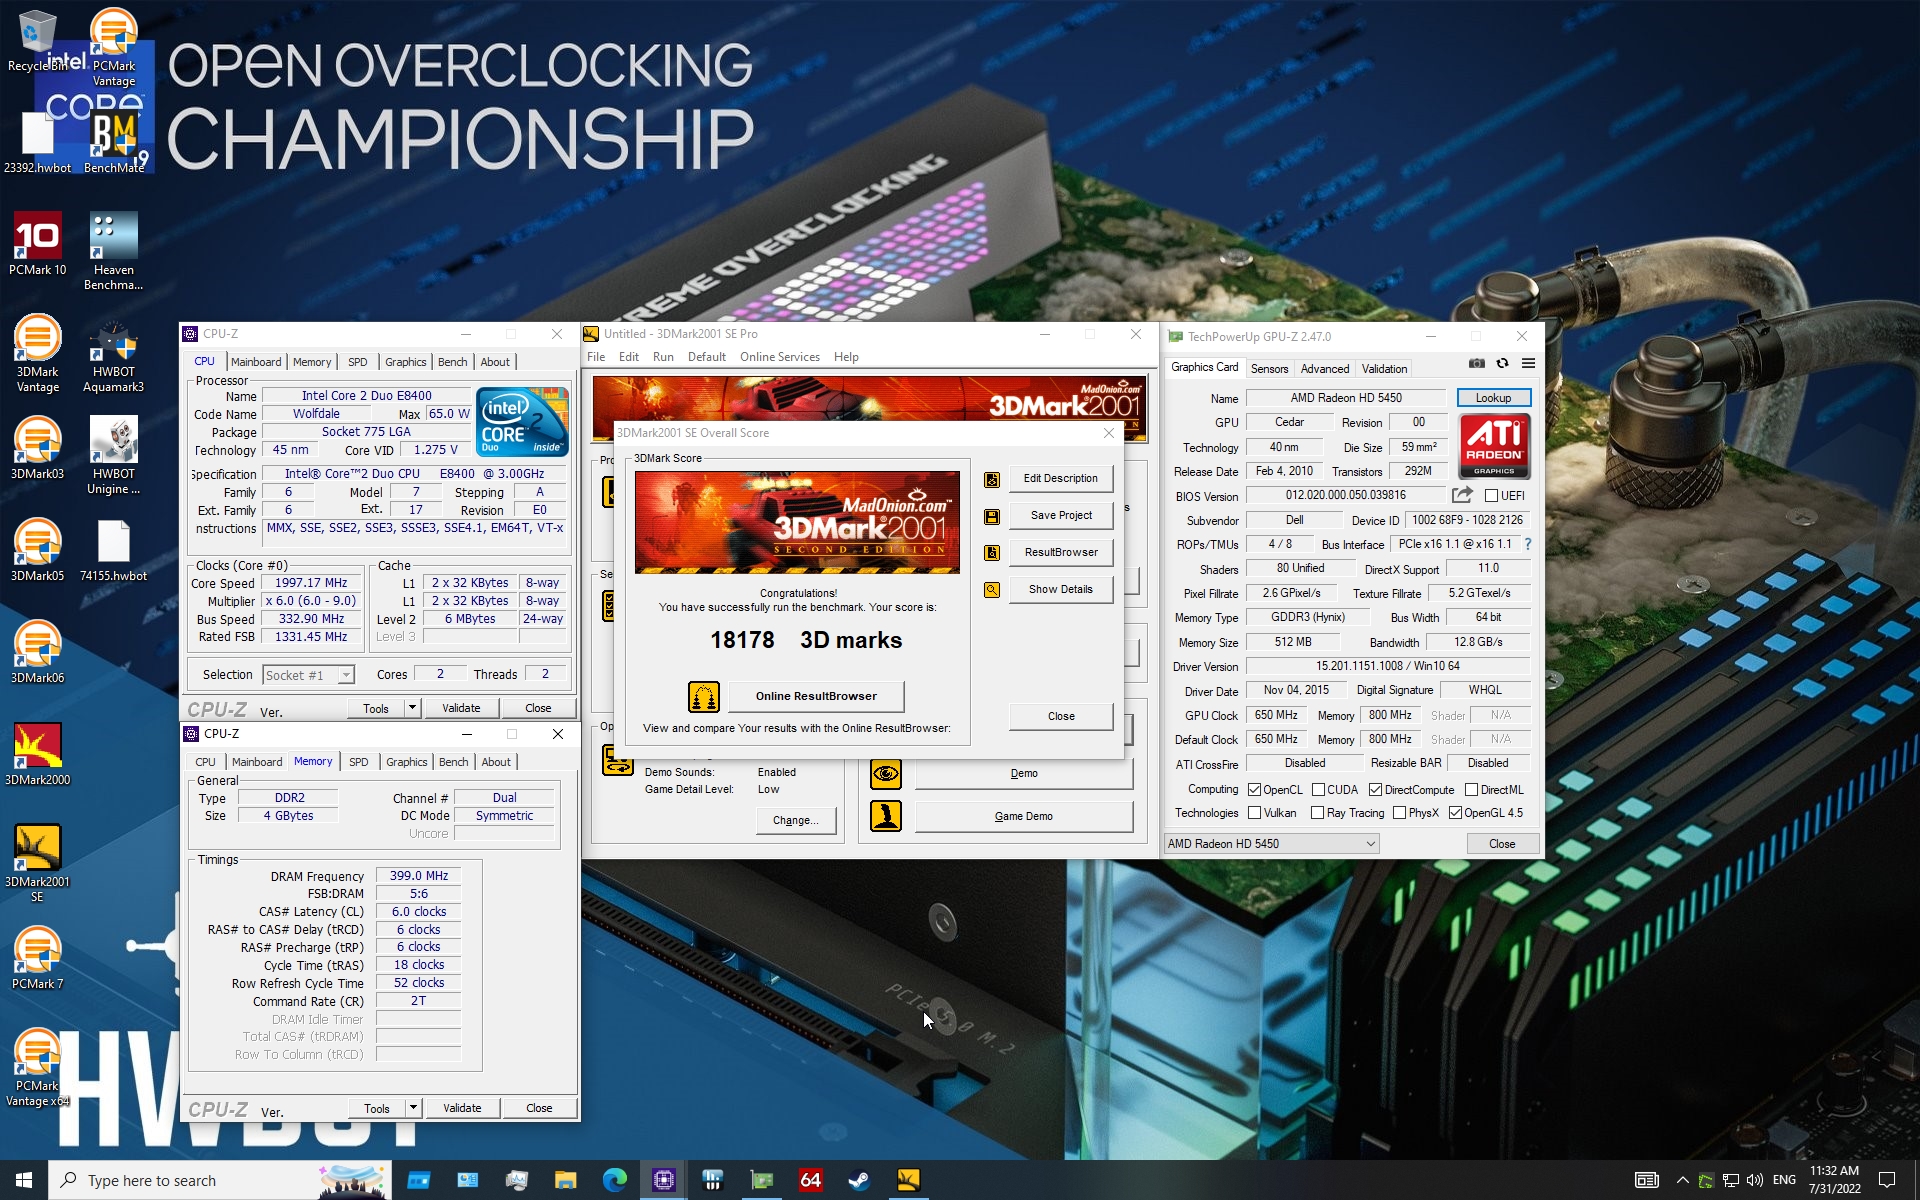
Task: Expand the AMD Radeon HD 5450 GPU selector
Action: [1271, 844]
